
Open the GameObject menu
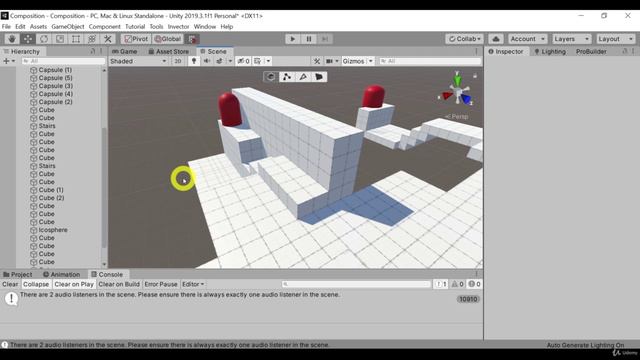[x=68, y=27]
